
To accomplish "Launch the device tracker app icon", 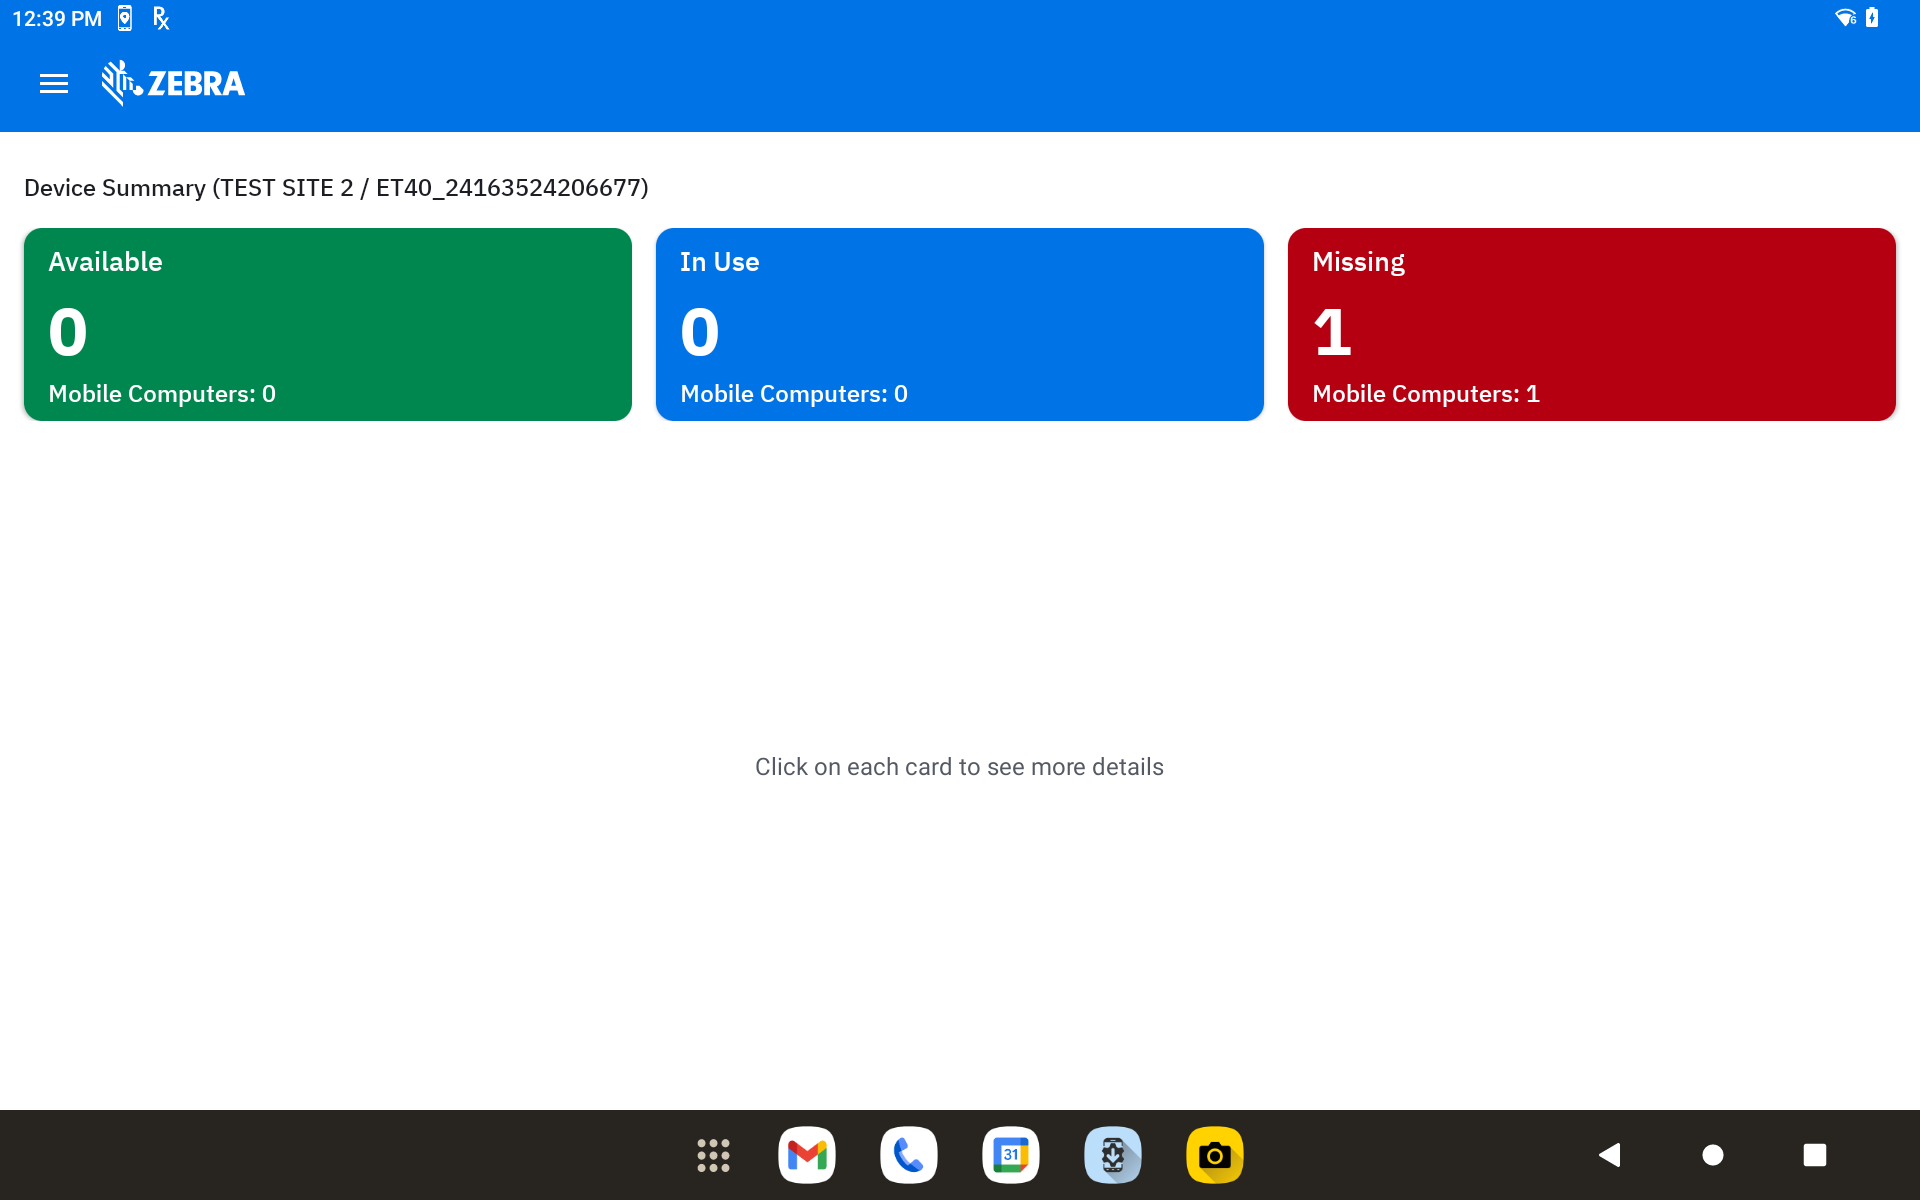I will tap(1113, 1155).
